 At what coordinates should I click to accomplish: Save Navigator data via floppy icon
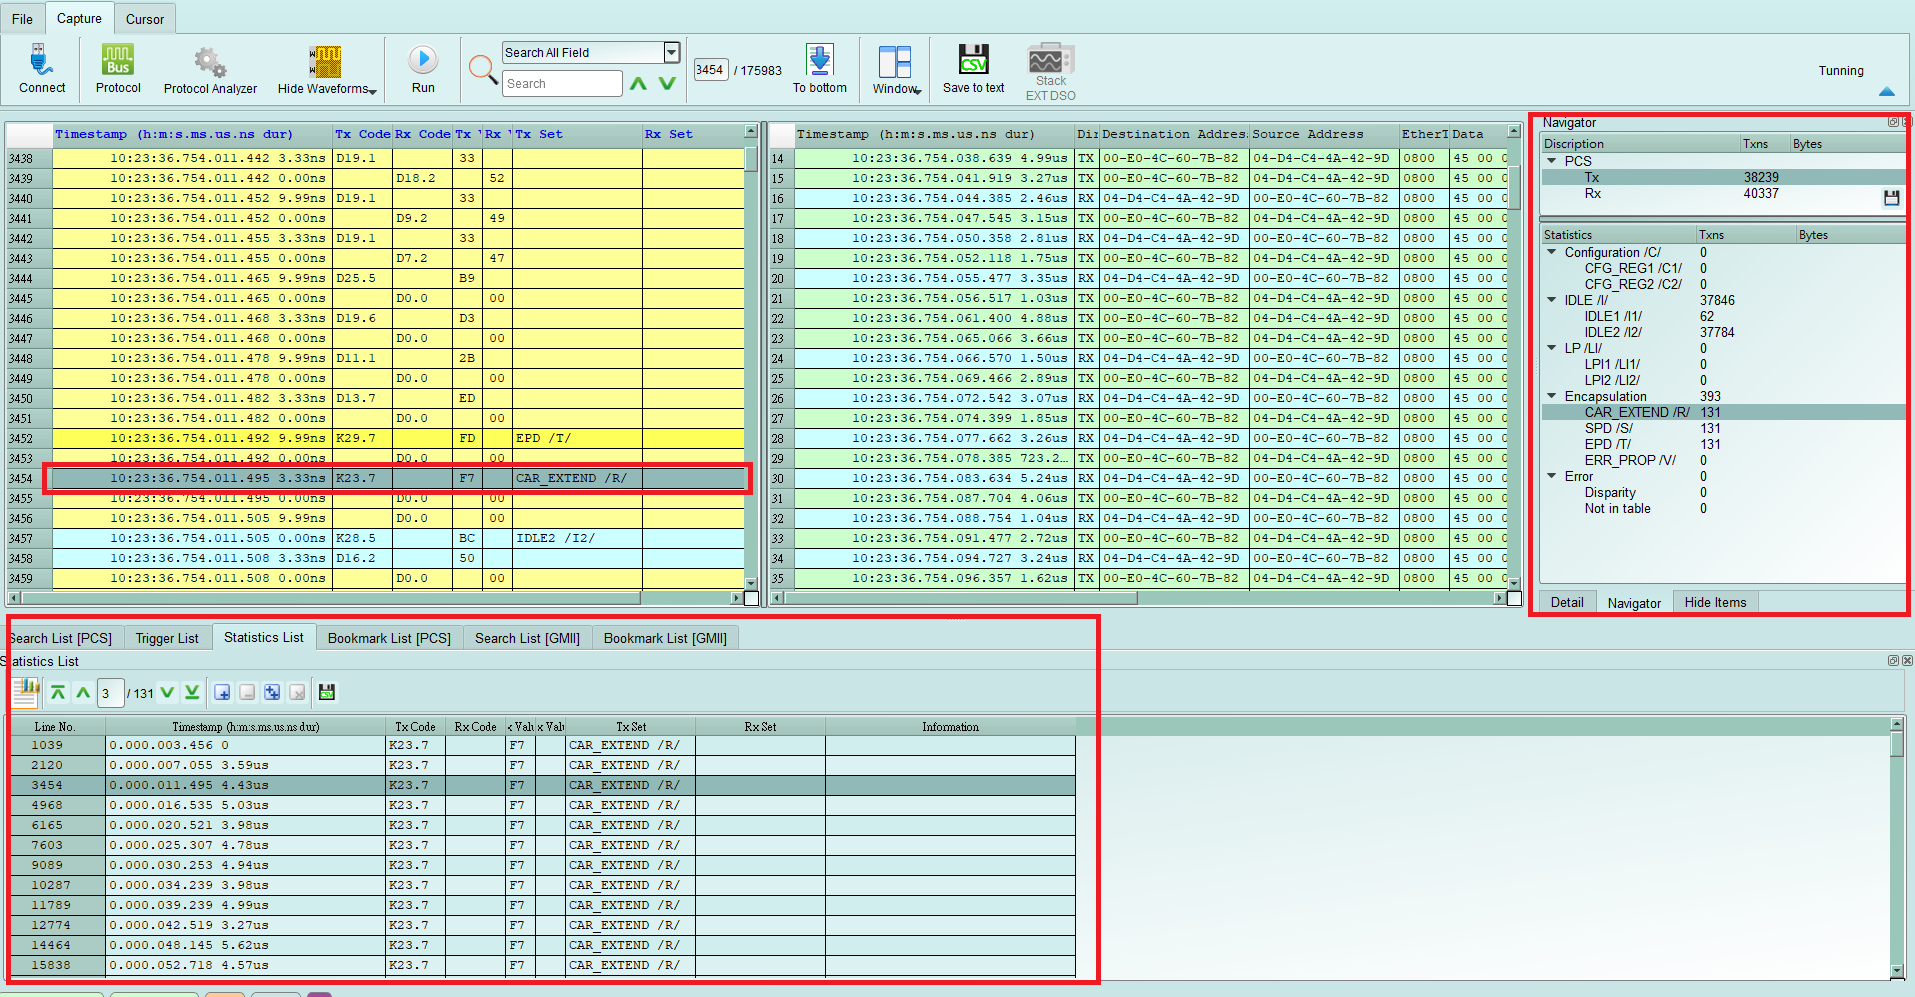1891,198
